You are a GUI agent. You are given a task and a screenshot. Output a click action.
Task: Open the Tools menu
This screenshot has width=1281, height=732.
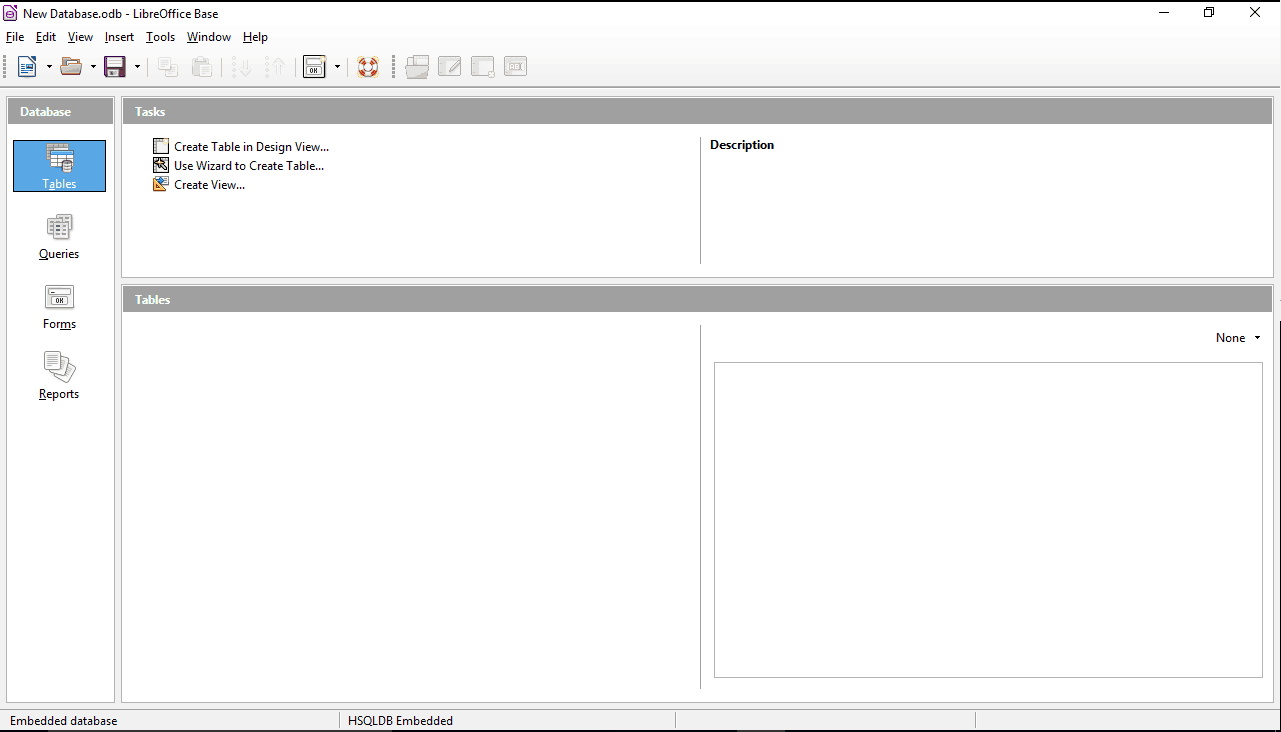(160, 37)
